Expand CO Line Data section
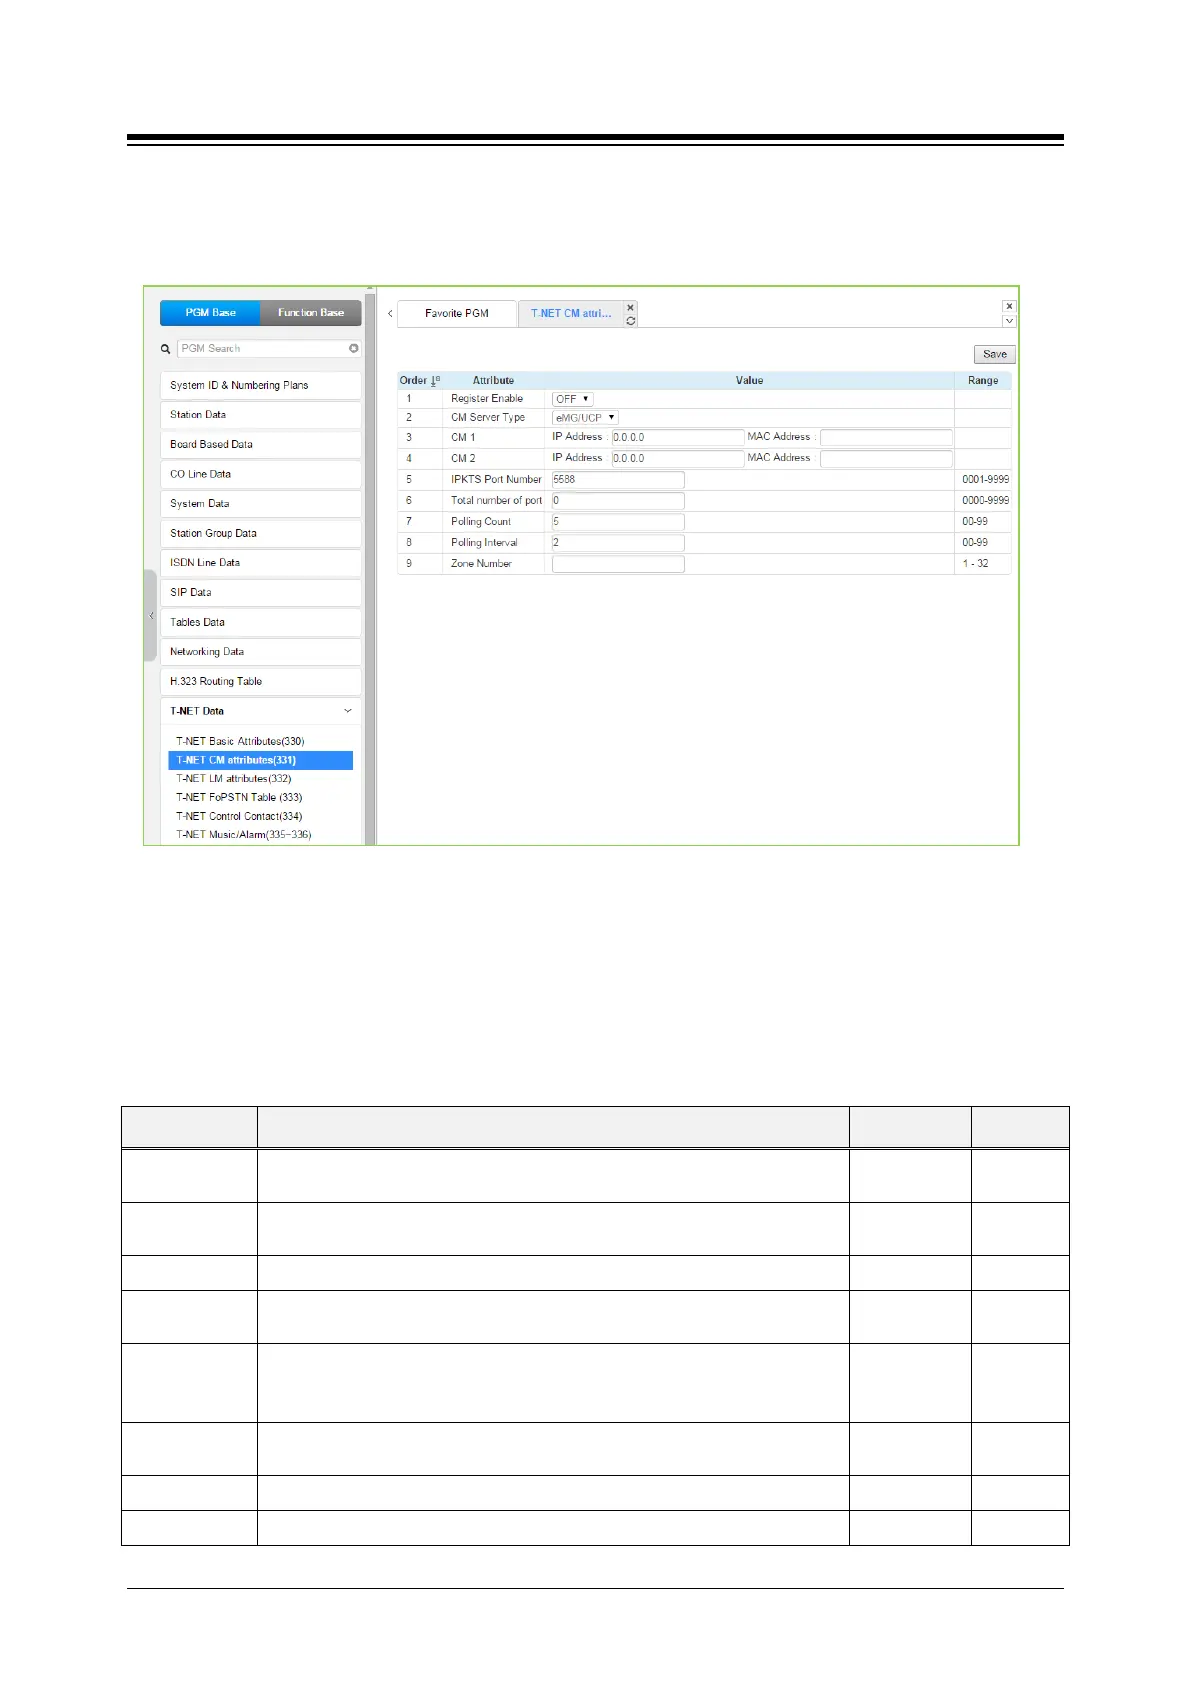This screenshot has height=1684, width=1191. [261, 474]
